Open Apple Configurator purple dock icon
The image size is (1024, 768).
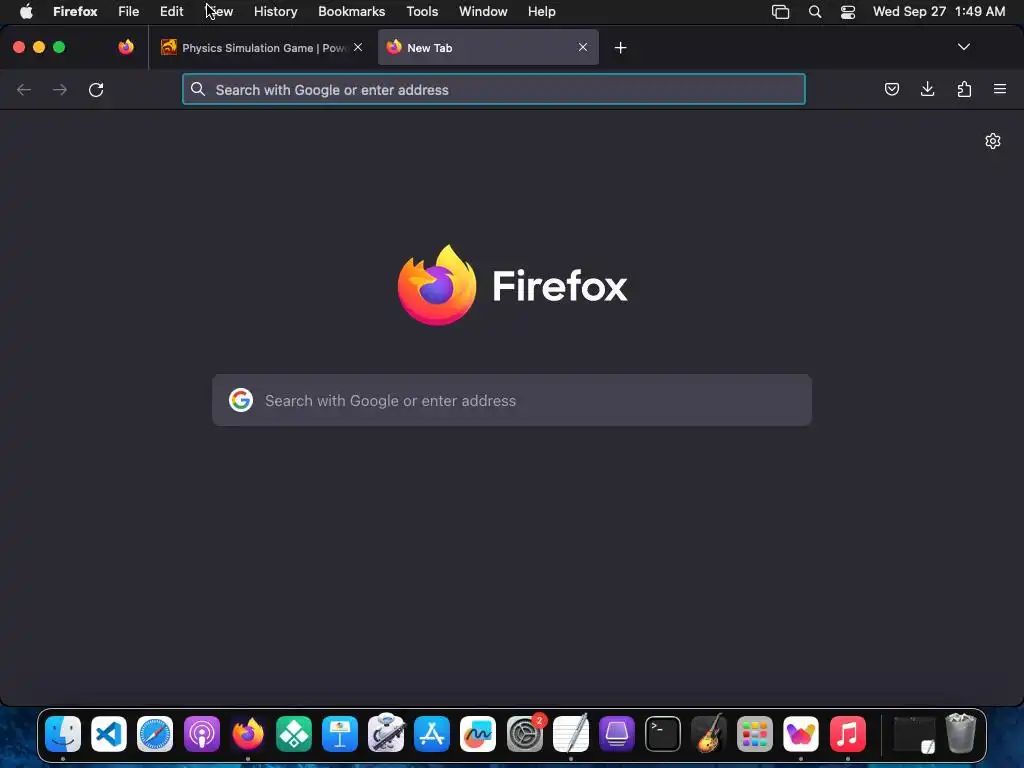click(x=616, y=734)
